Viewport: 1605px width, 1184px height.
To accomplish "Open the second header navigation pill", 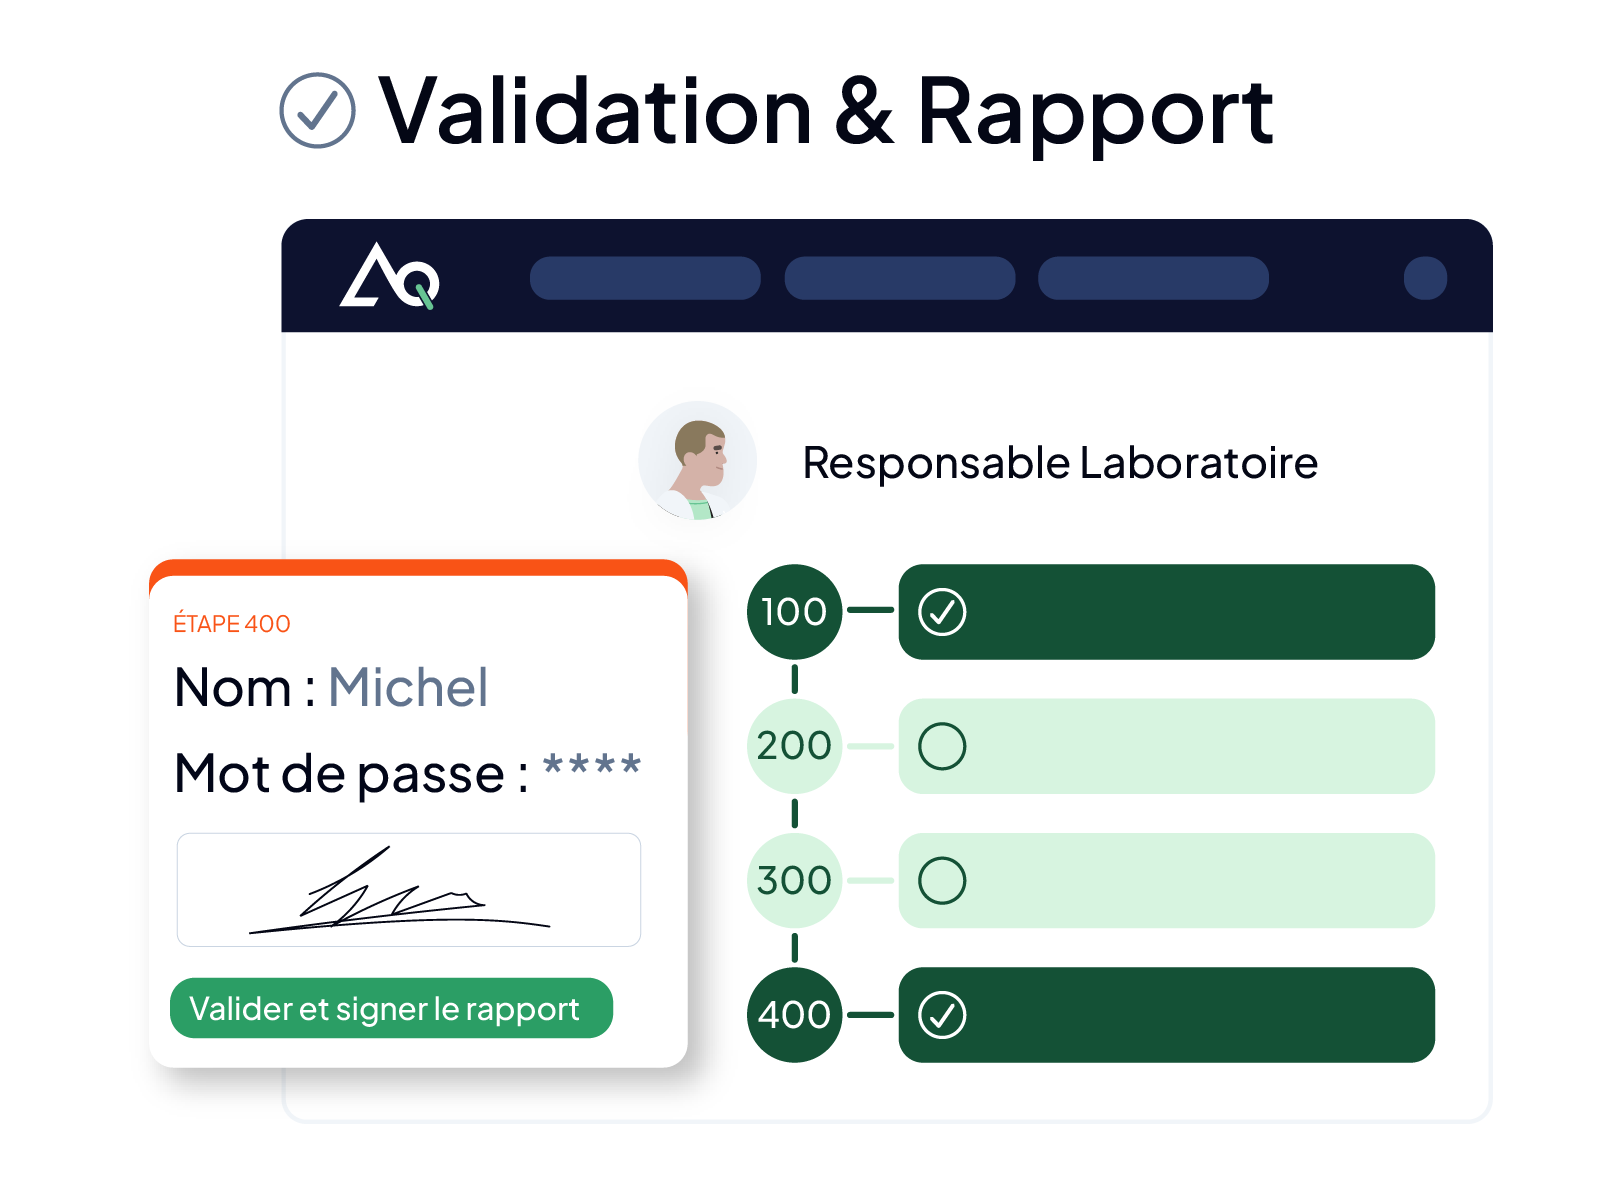I will pos(900,278).
